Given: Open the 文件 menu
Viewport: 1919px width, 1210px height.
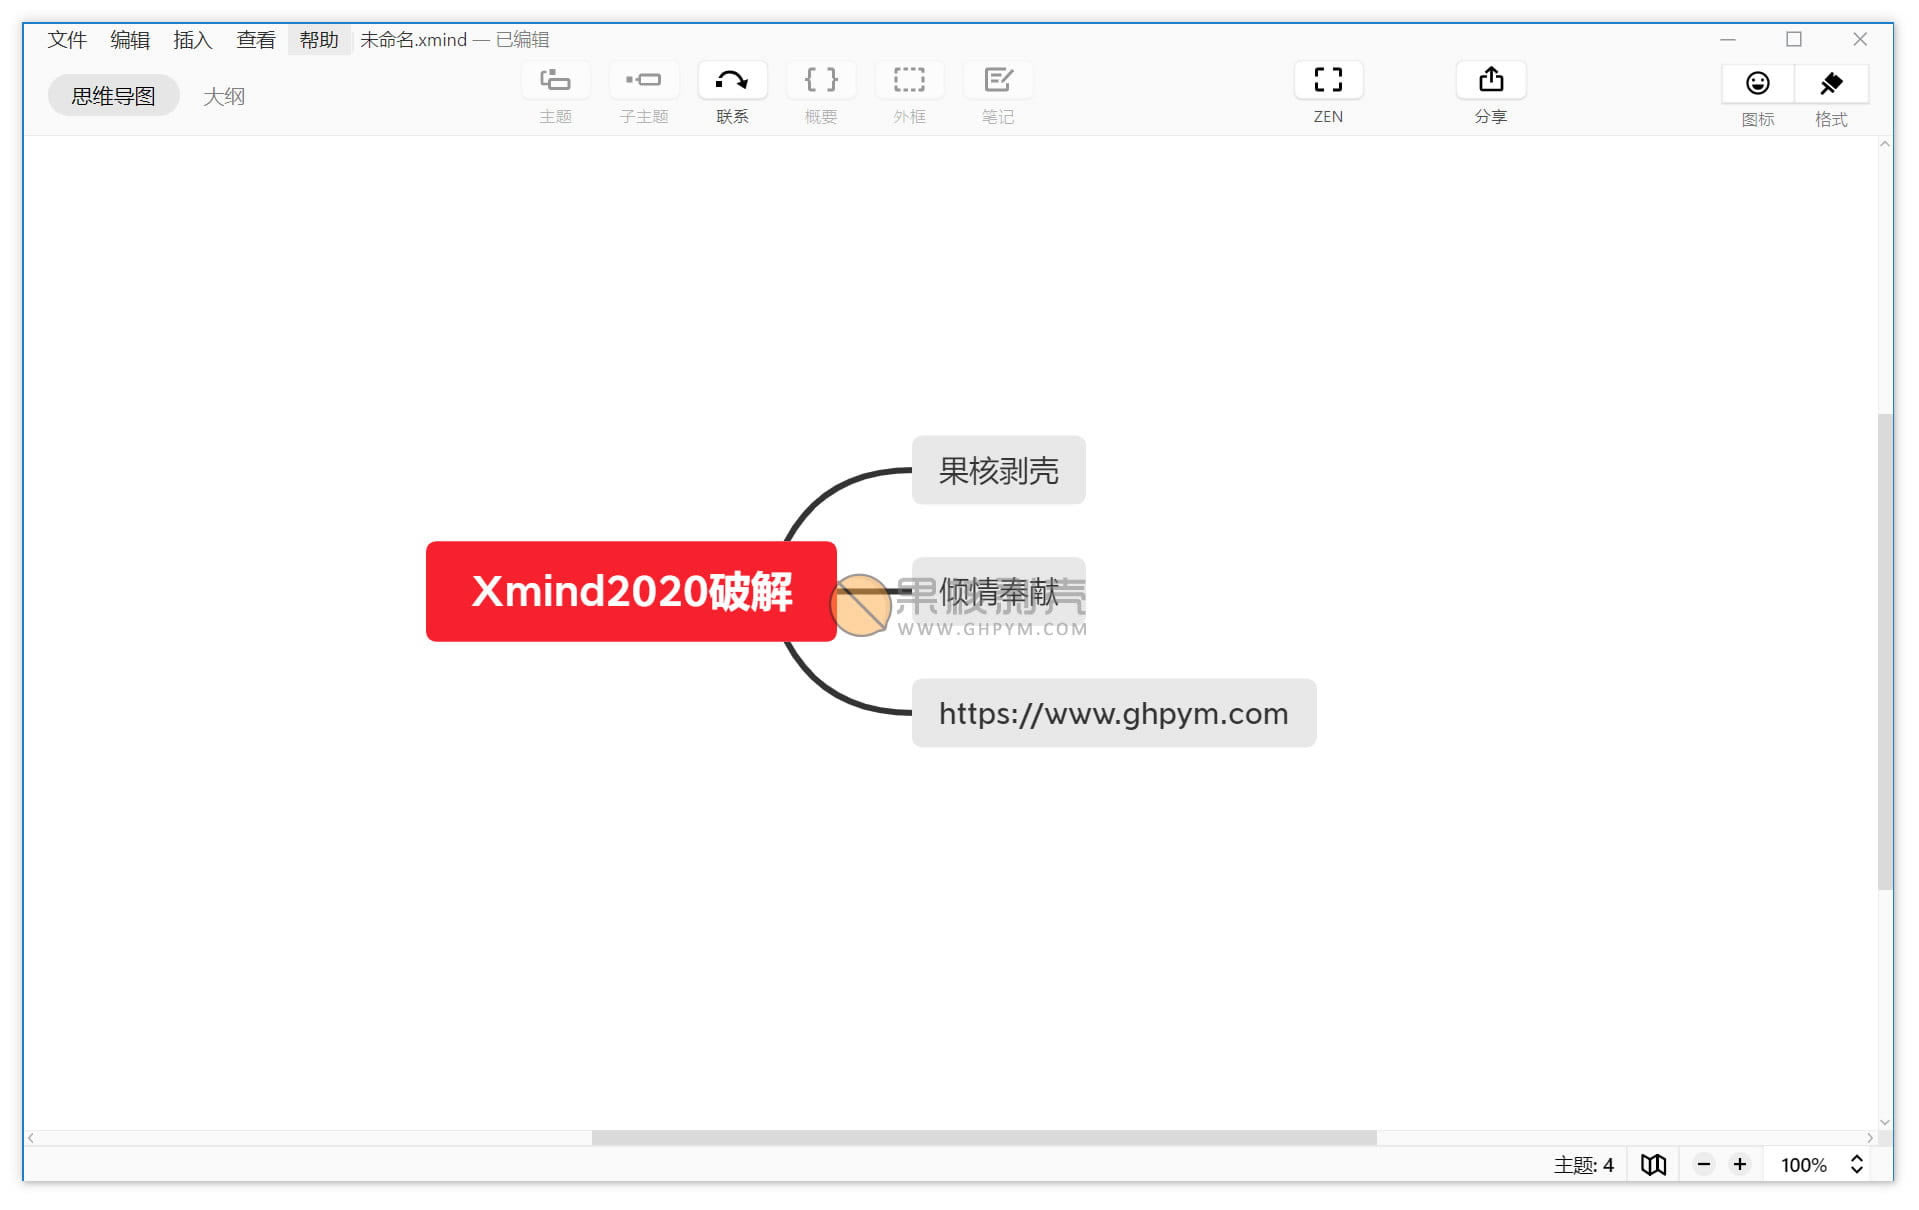Looking at the screenshot, I should 67,40.
